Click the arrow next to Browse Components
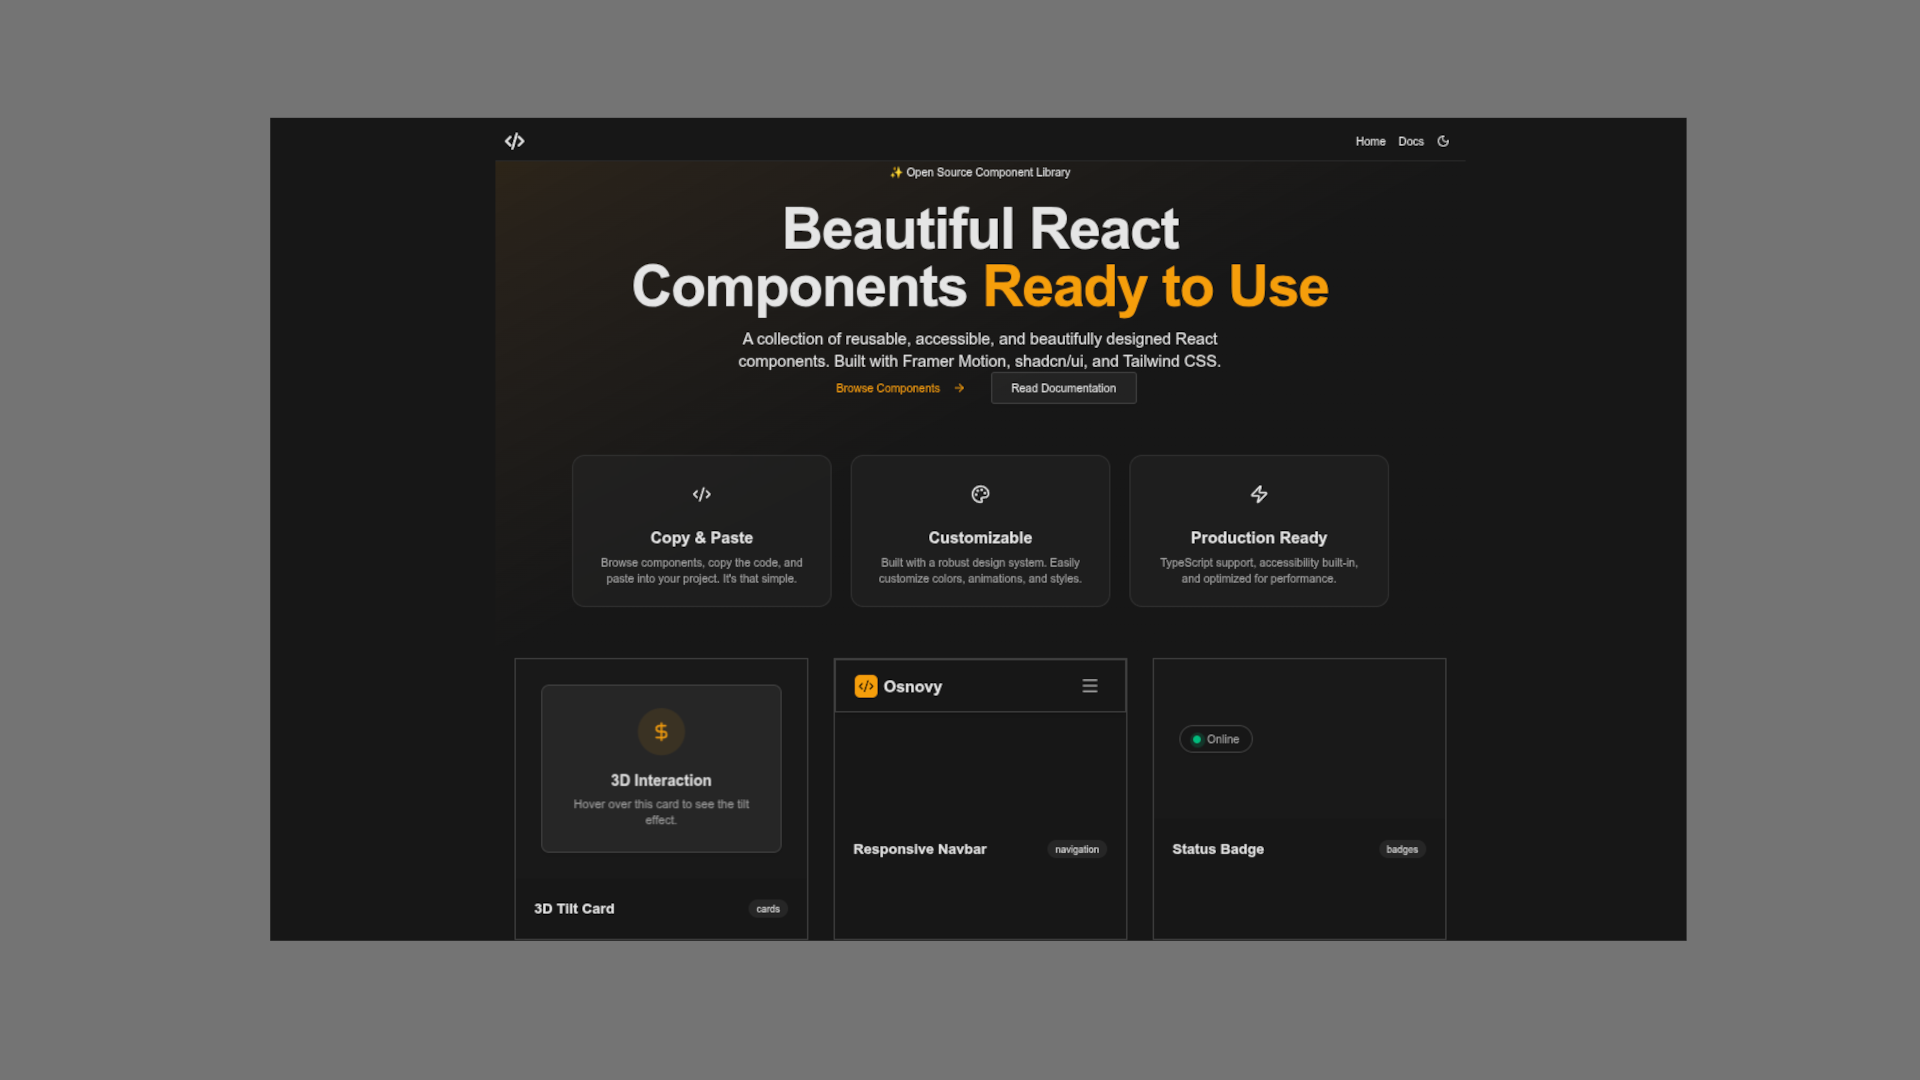Image resolution: width=1920 pixels, height=1080 pixels. click(x=959, y=388)
